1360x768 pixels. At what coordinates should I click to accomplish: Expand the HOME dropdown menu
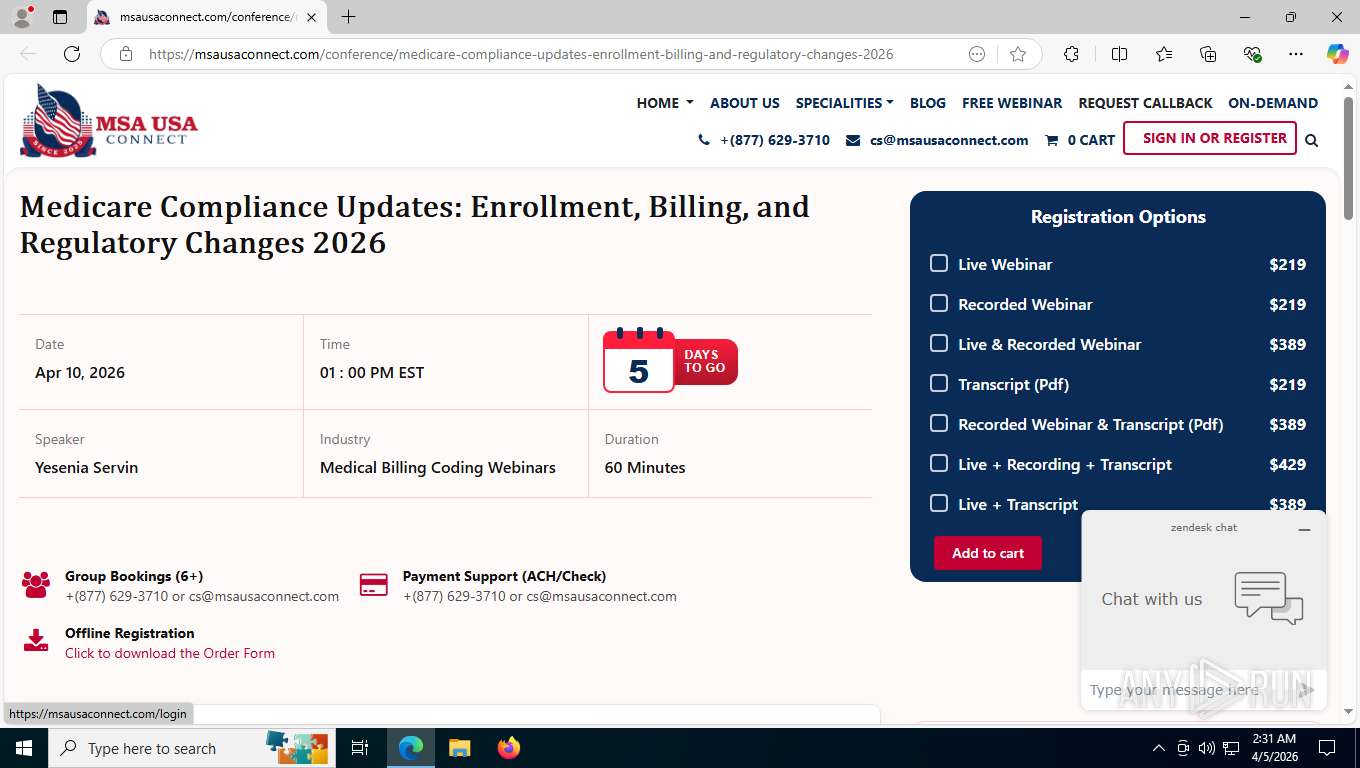pyautogui.click(x=665, y=103)
